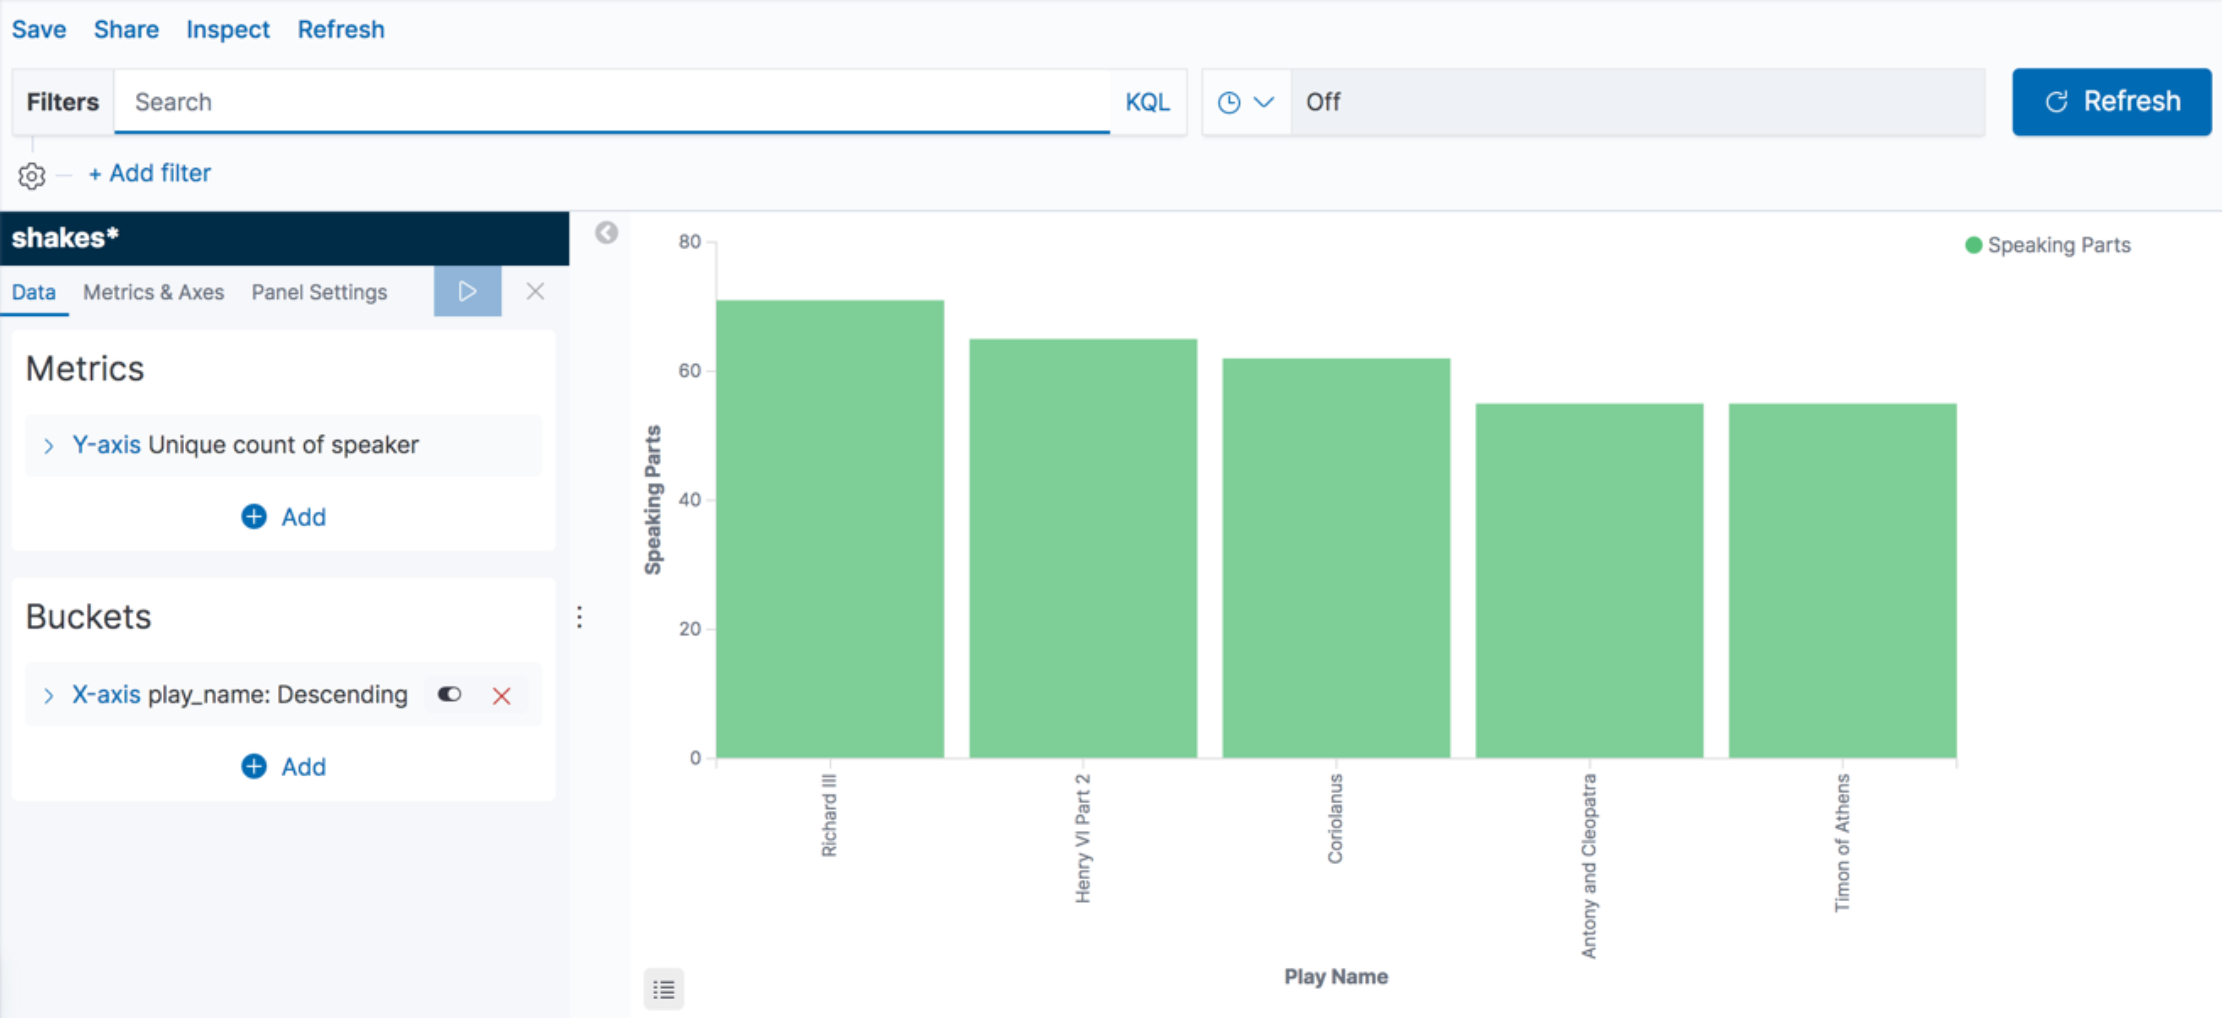Expand the X-axis play_name bucket settings
This screenshot has height=1018, width=2222.
click(x=48, y=694)
